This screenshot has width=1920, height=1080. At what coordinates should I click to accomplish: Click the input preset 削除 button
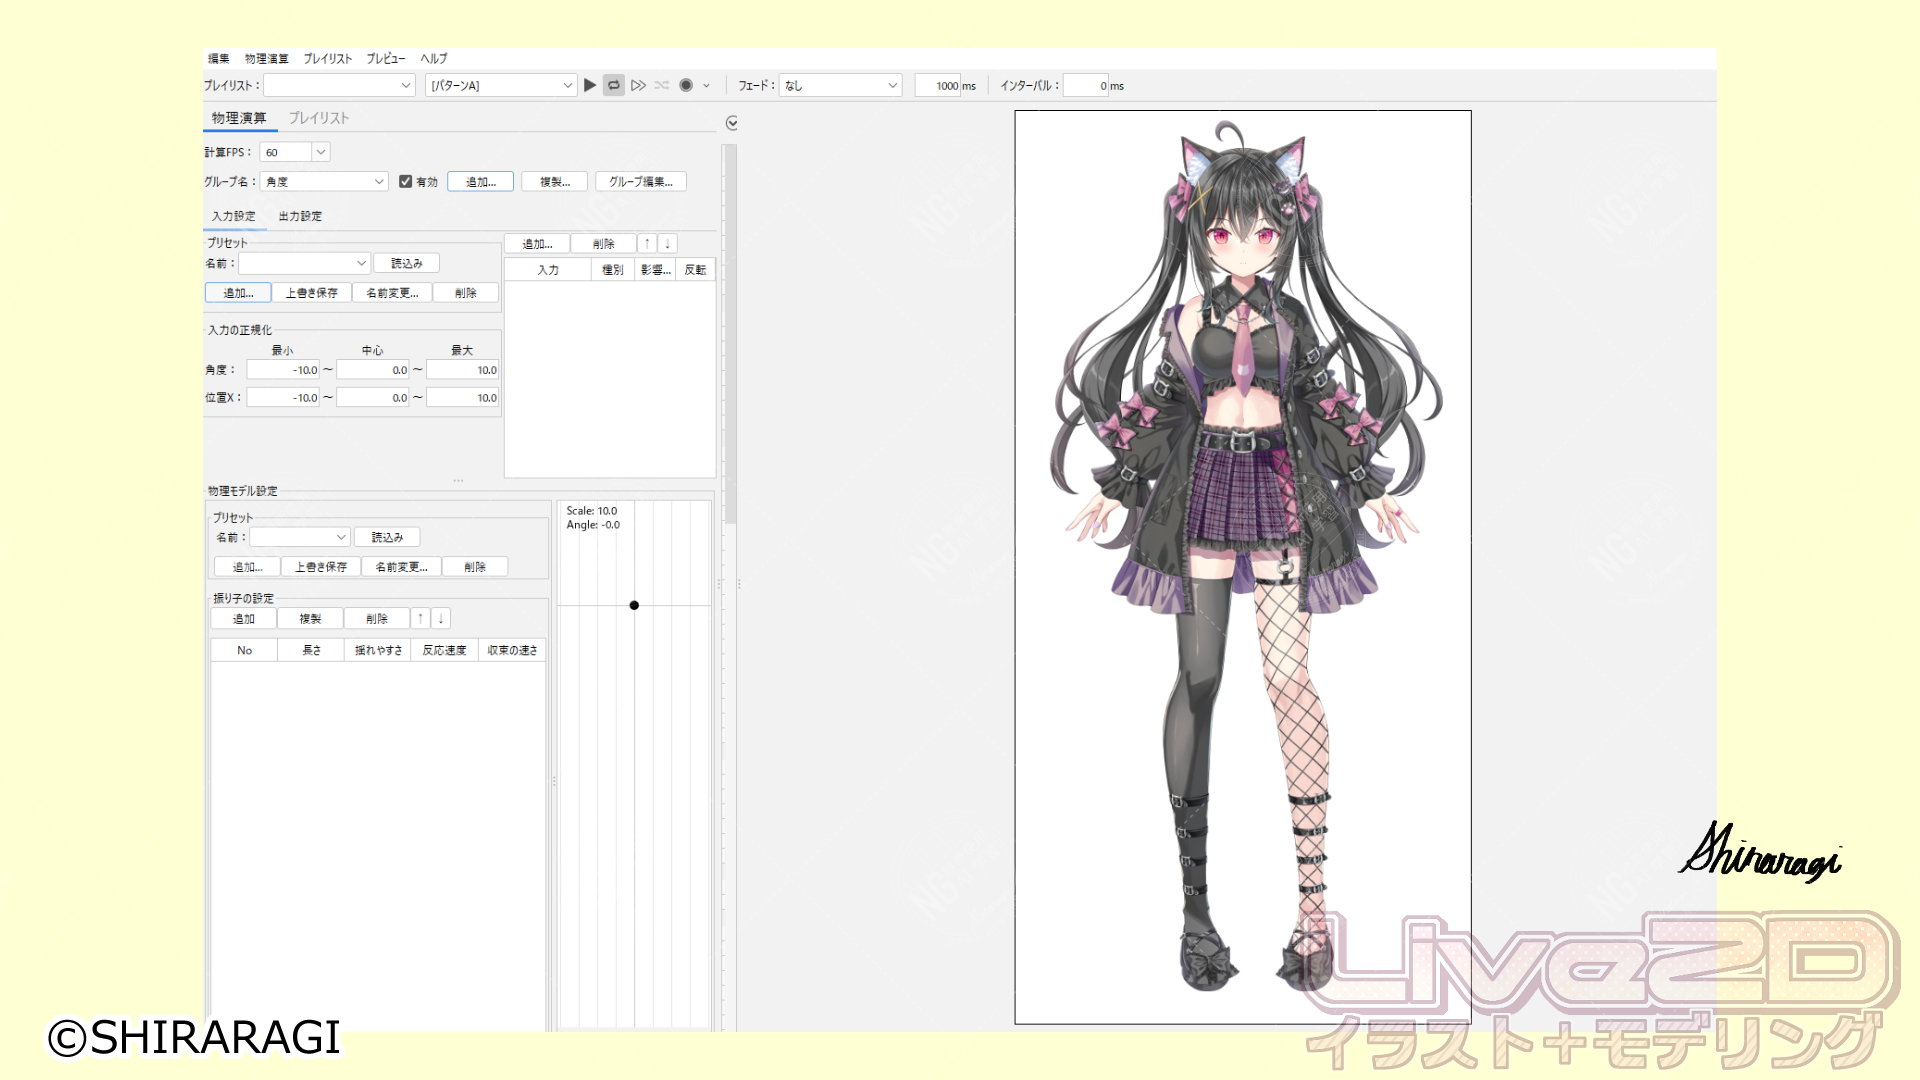(466, 293)
